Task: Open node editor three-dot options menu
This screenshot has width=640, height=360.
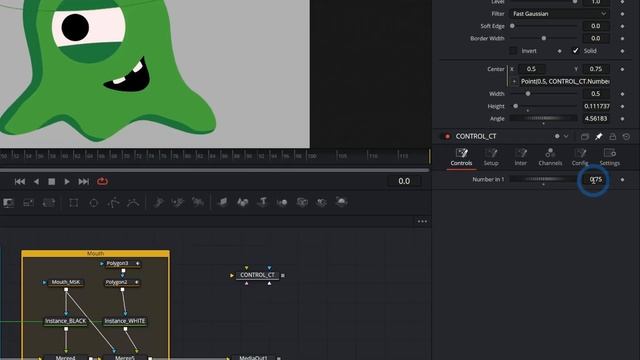Action: [x=422, y=221]
